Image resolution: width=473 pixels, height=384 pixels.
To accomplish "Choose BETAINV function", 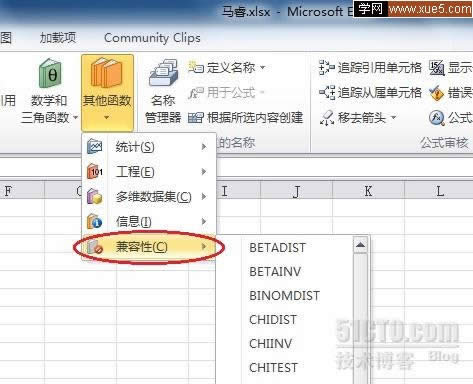I will [x=275, y=272].
